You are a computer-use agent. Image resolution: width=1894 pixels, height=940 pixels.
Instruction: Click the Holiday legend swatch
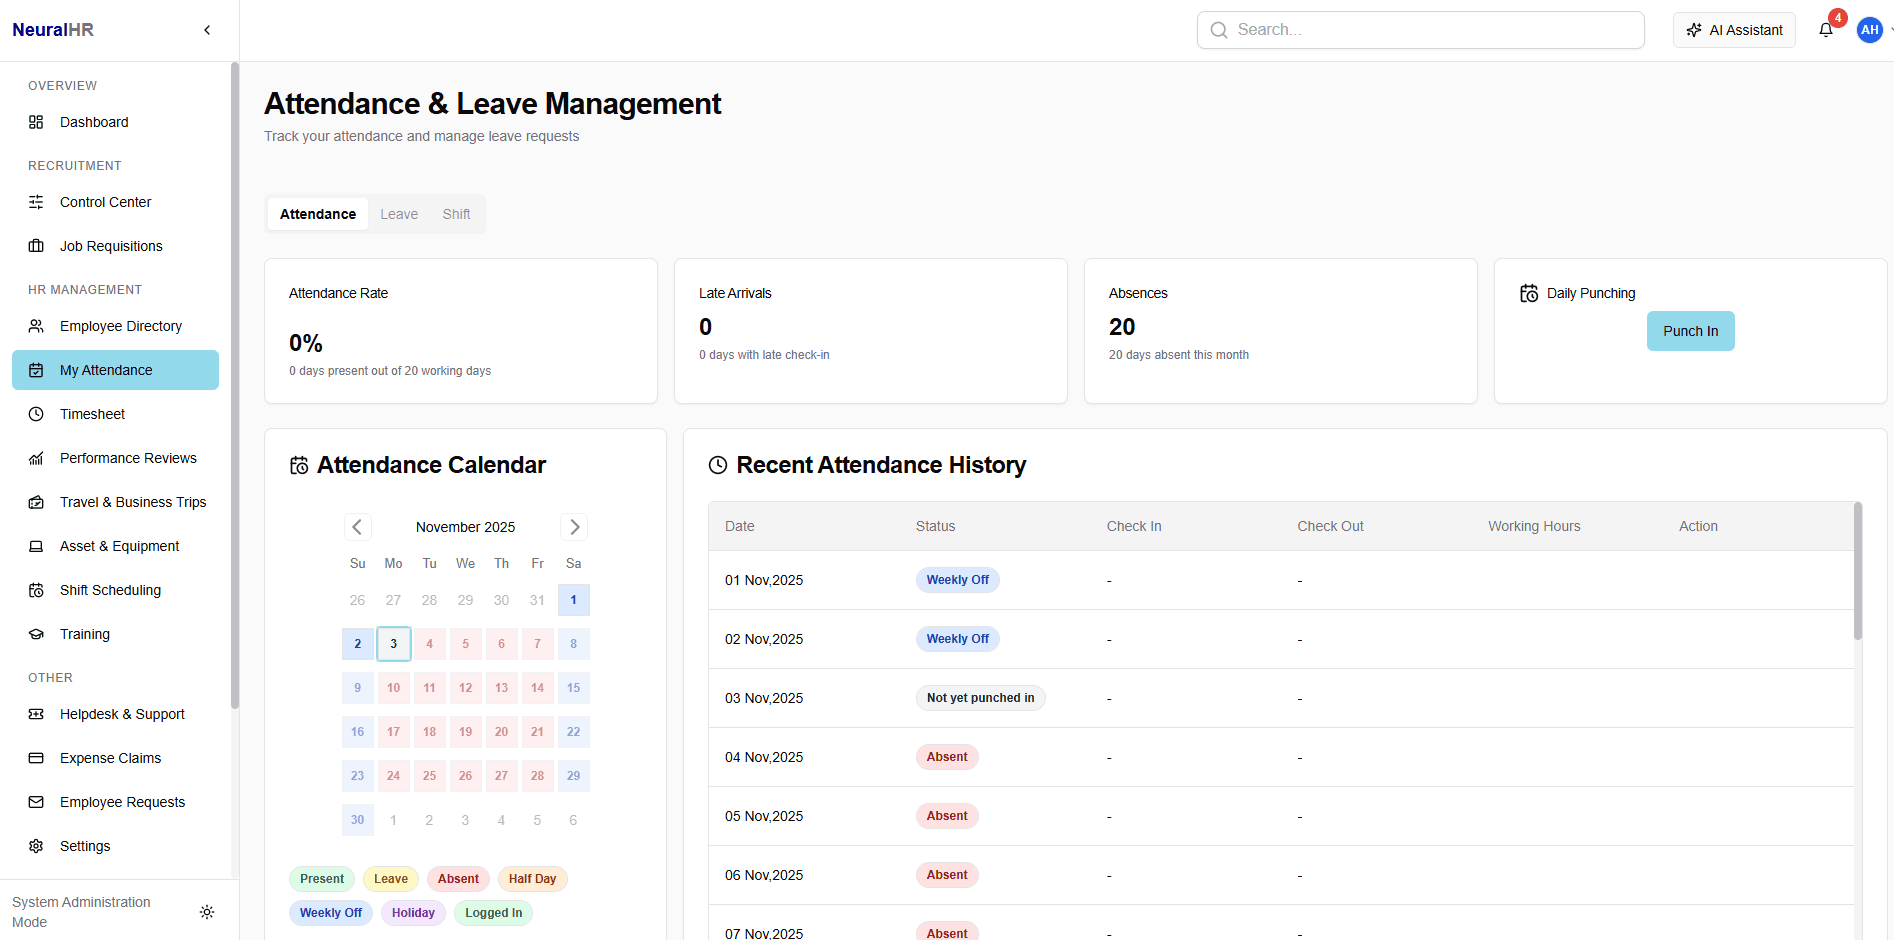pos(413,913)
